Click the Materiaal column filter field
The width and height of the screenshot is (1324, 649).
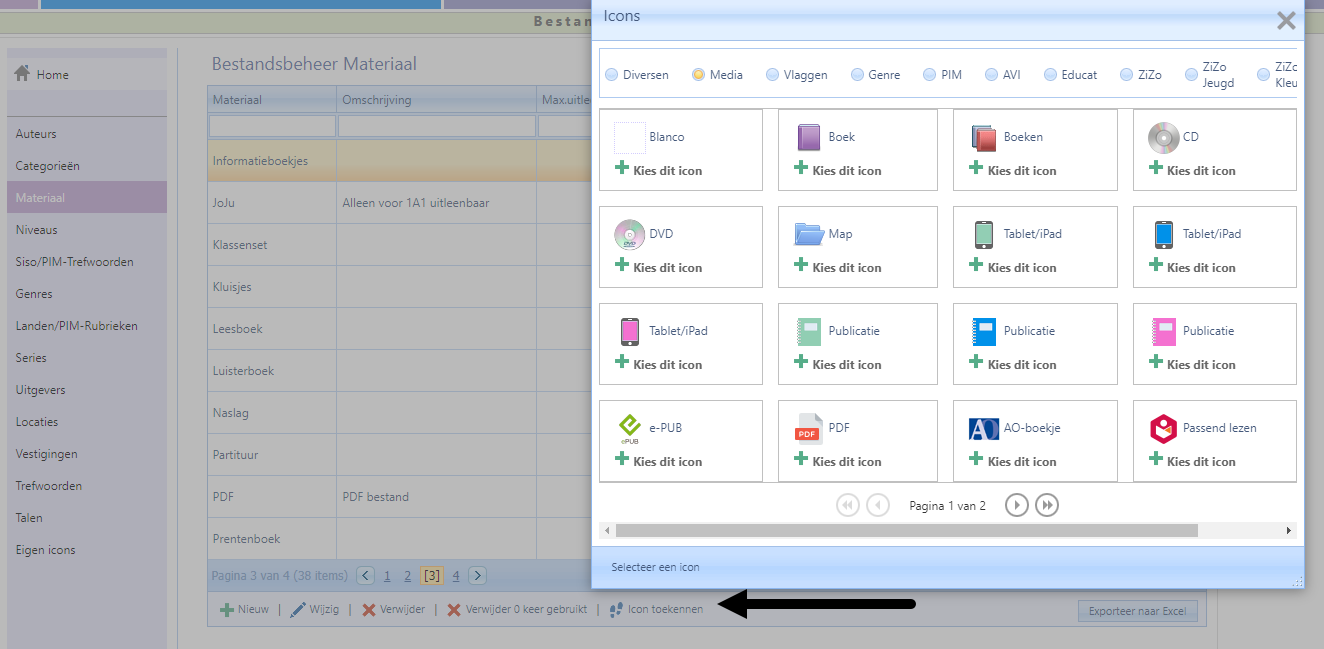tap(272, 126)
